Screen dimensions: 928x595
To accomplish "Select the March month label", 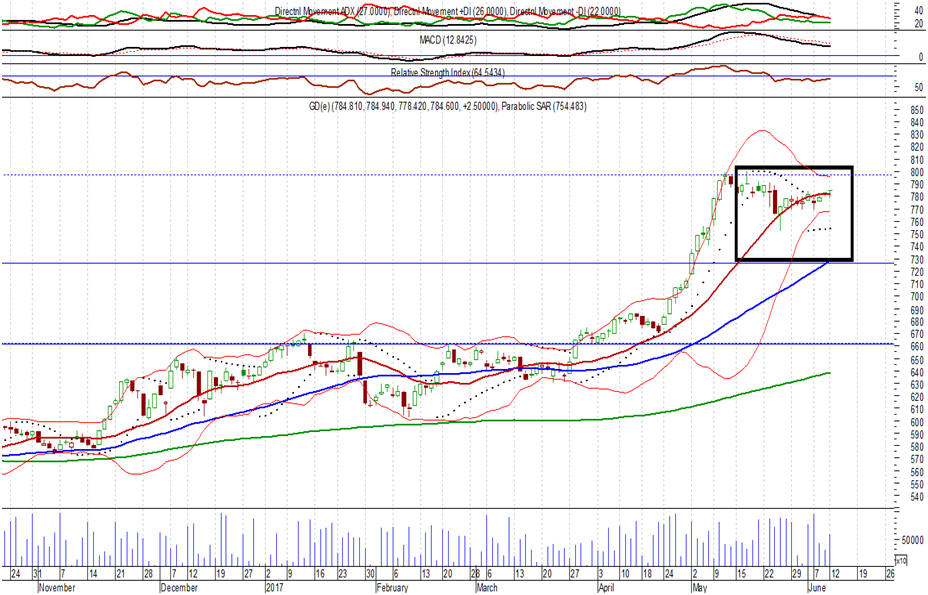I will click(487, 588).
